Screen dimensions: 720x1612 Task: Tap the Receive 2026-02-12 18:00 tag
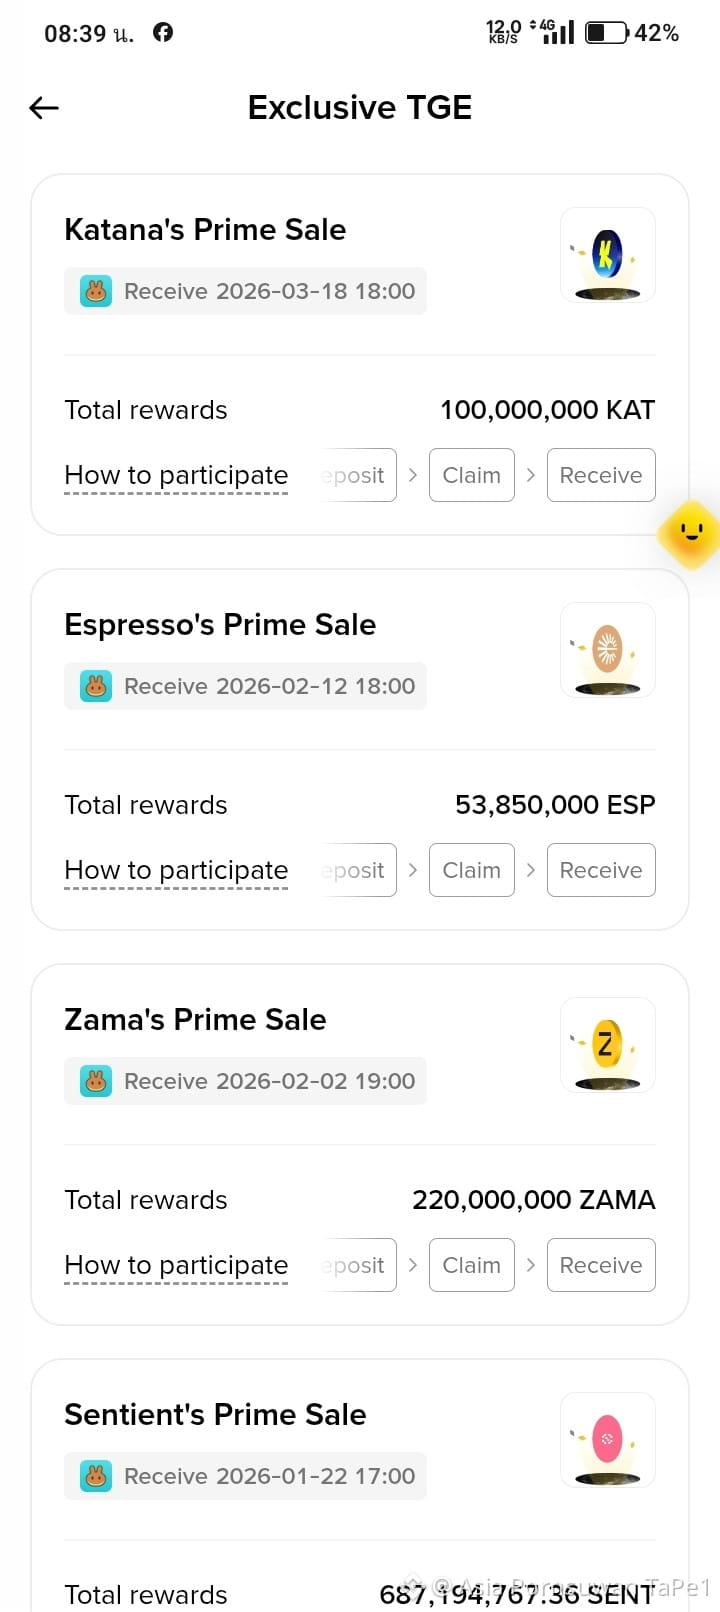245,686
